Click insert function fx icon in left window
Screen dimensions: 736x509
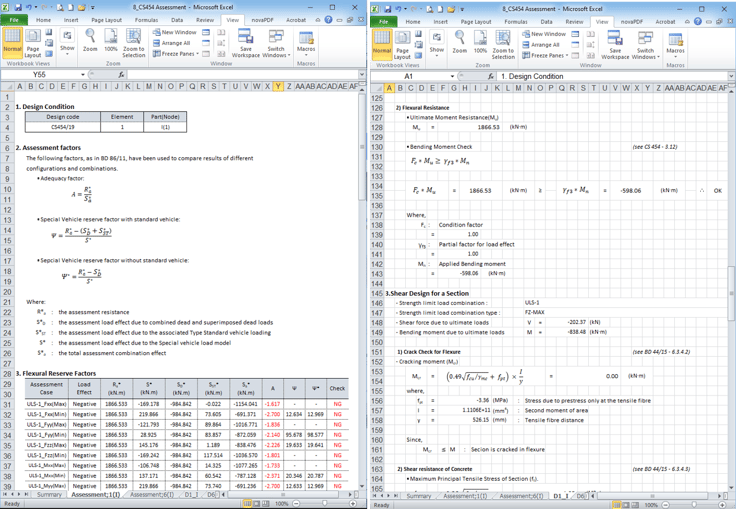click(x=121, y=75)
